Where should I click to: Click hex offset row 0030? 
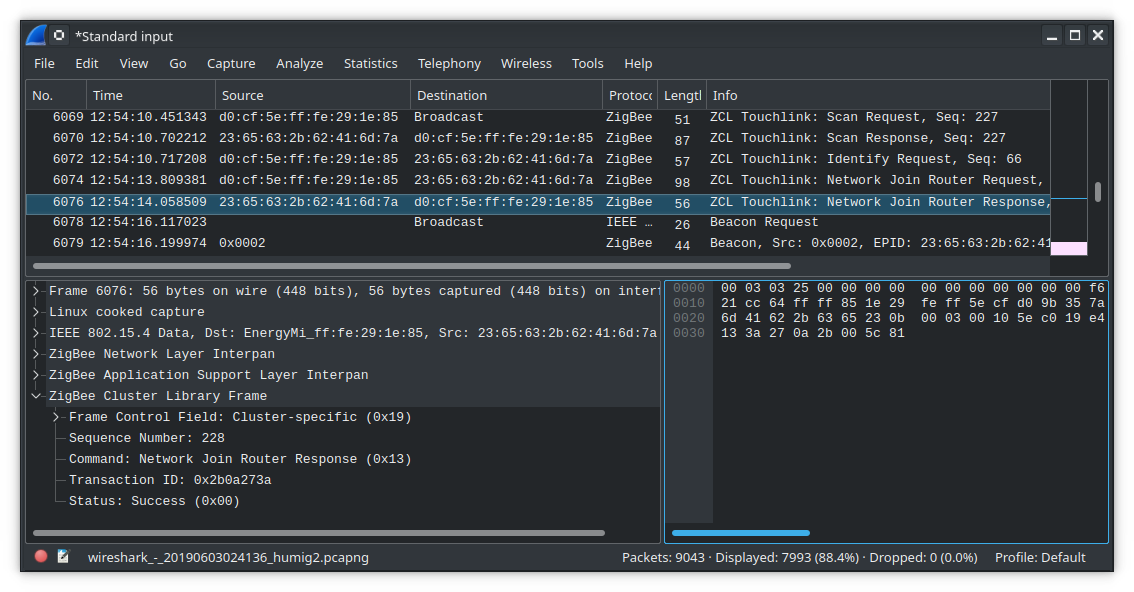688,333
